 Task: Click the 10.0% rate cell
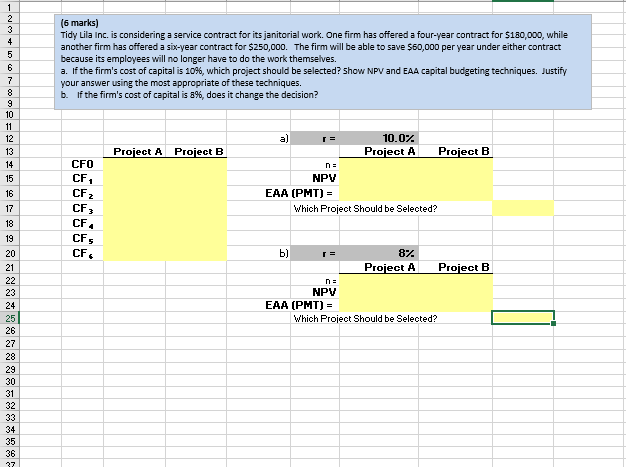point(379,139)
